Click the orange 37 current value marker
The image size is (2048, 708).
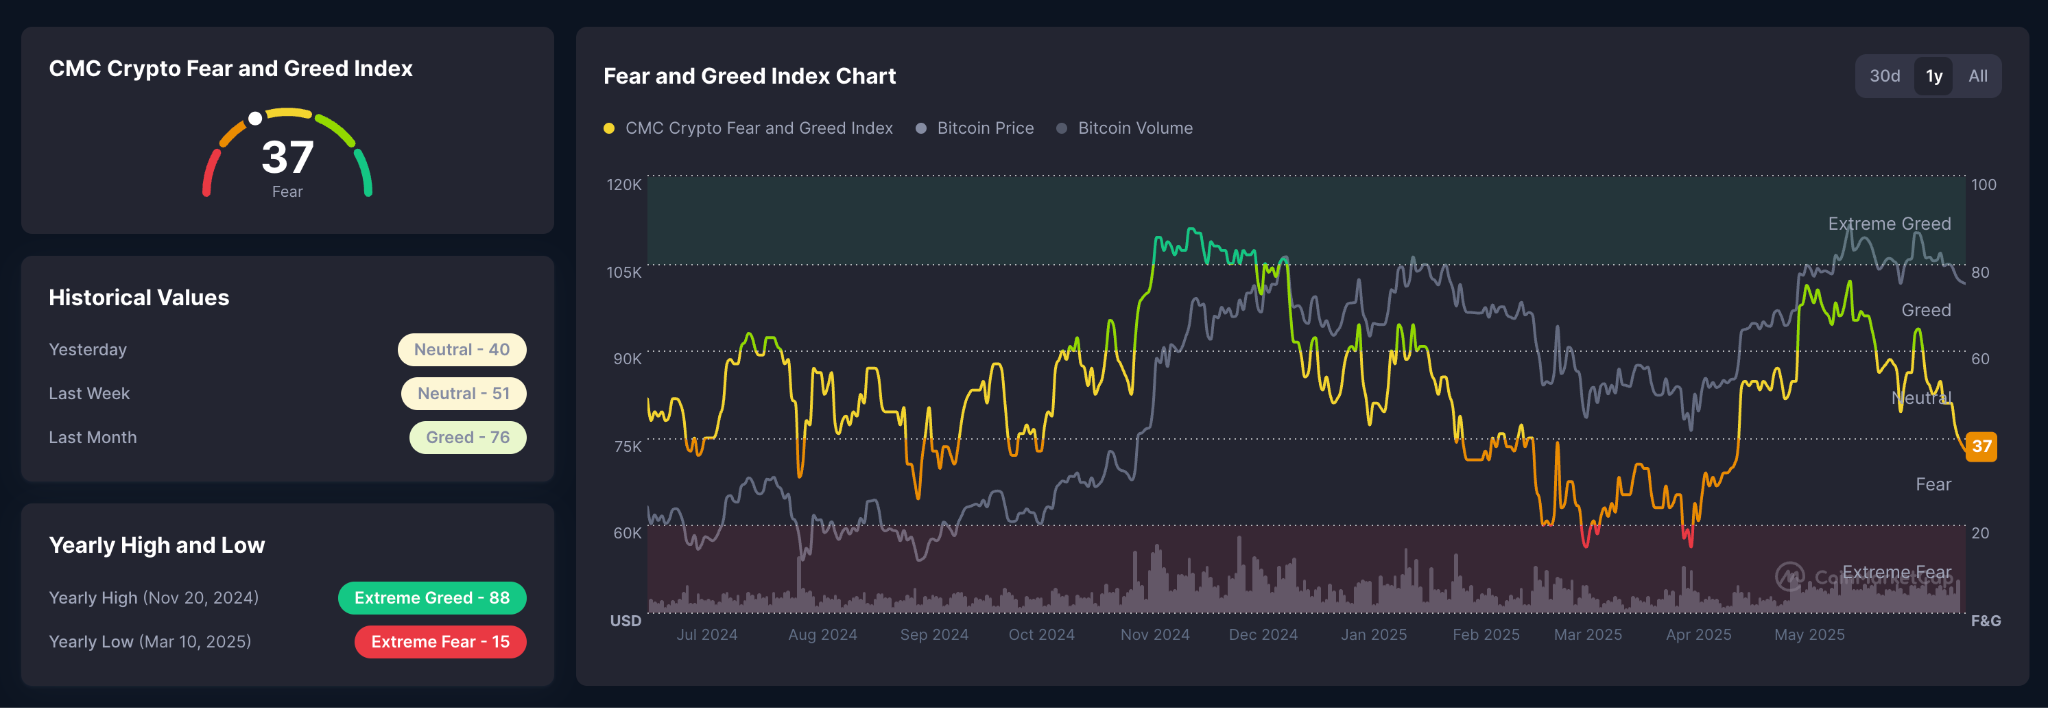(x=1981, y=446)
